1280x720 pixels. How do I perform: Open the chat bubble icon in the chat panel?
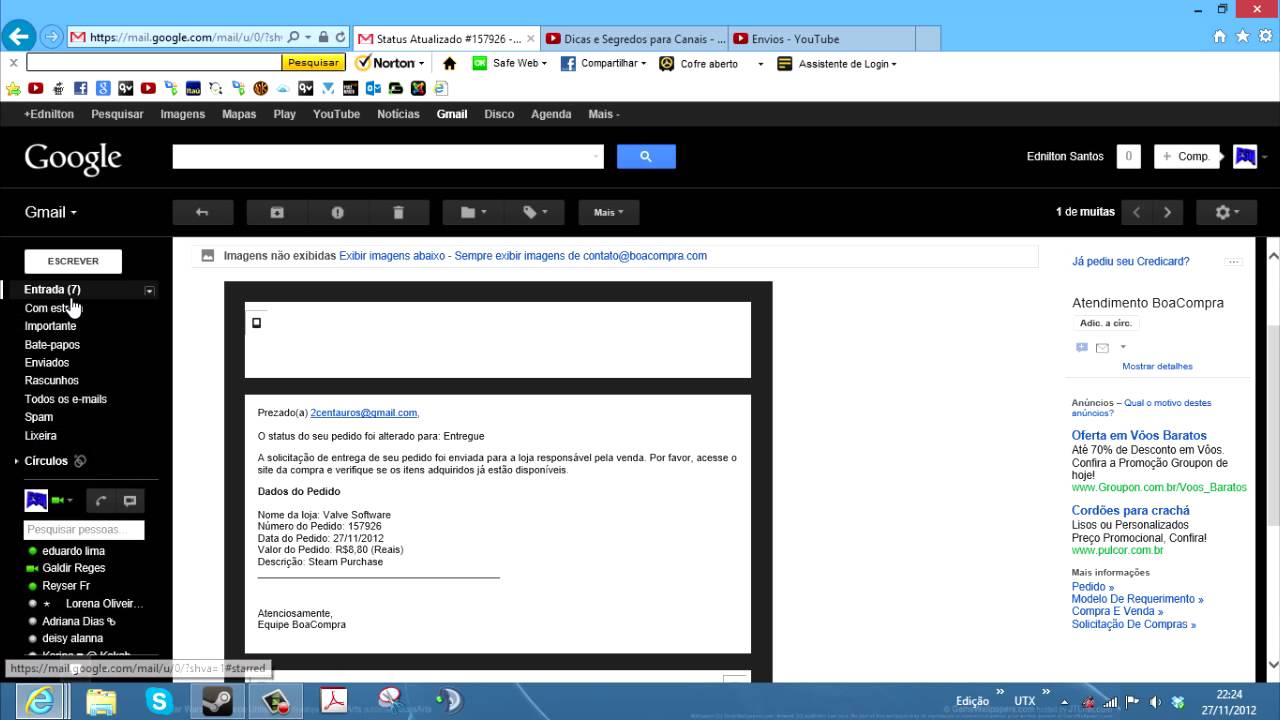tap(130, 500)
